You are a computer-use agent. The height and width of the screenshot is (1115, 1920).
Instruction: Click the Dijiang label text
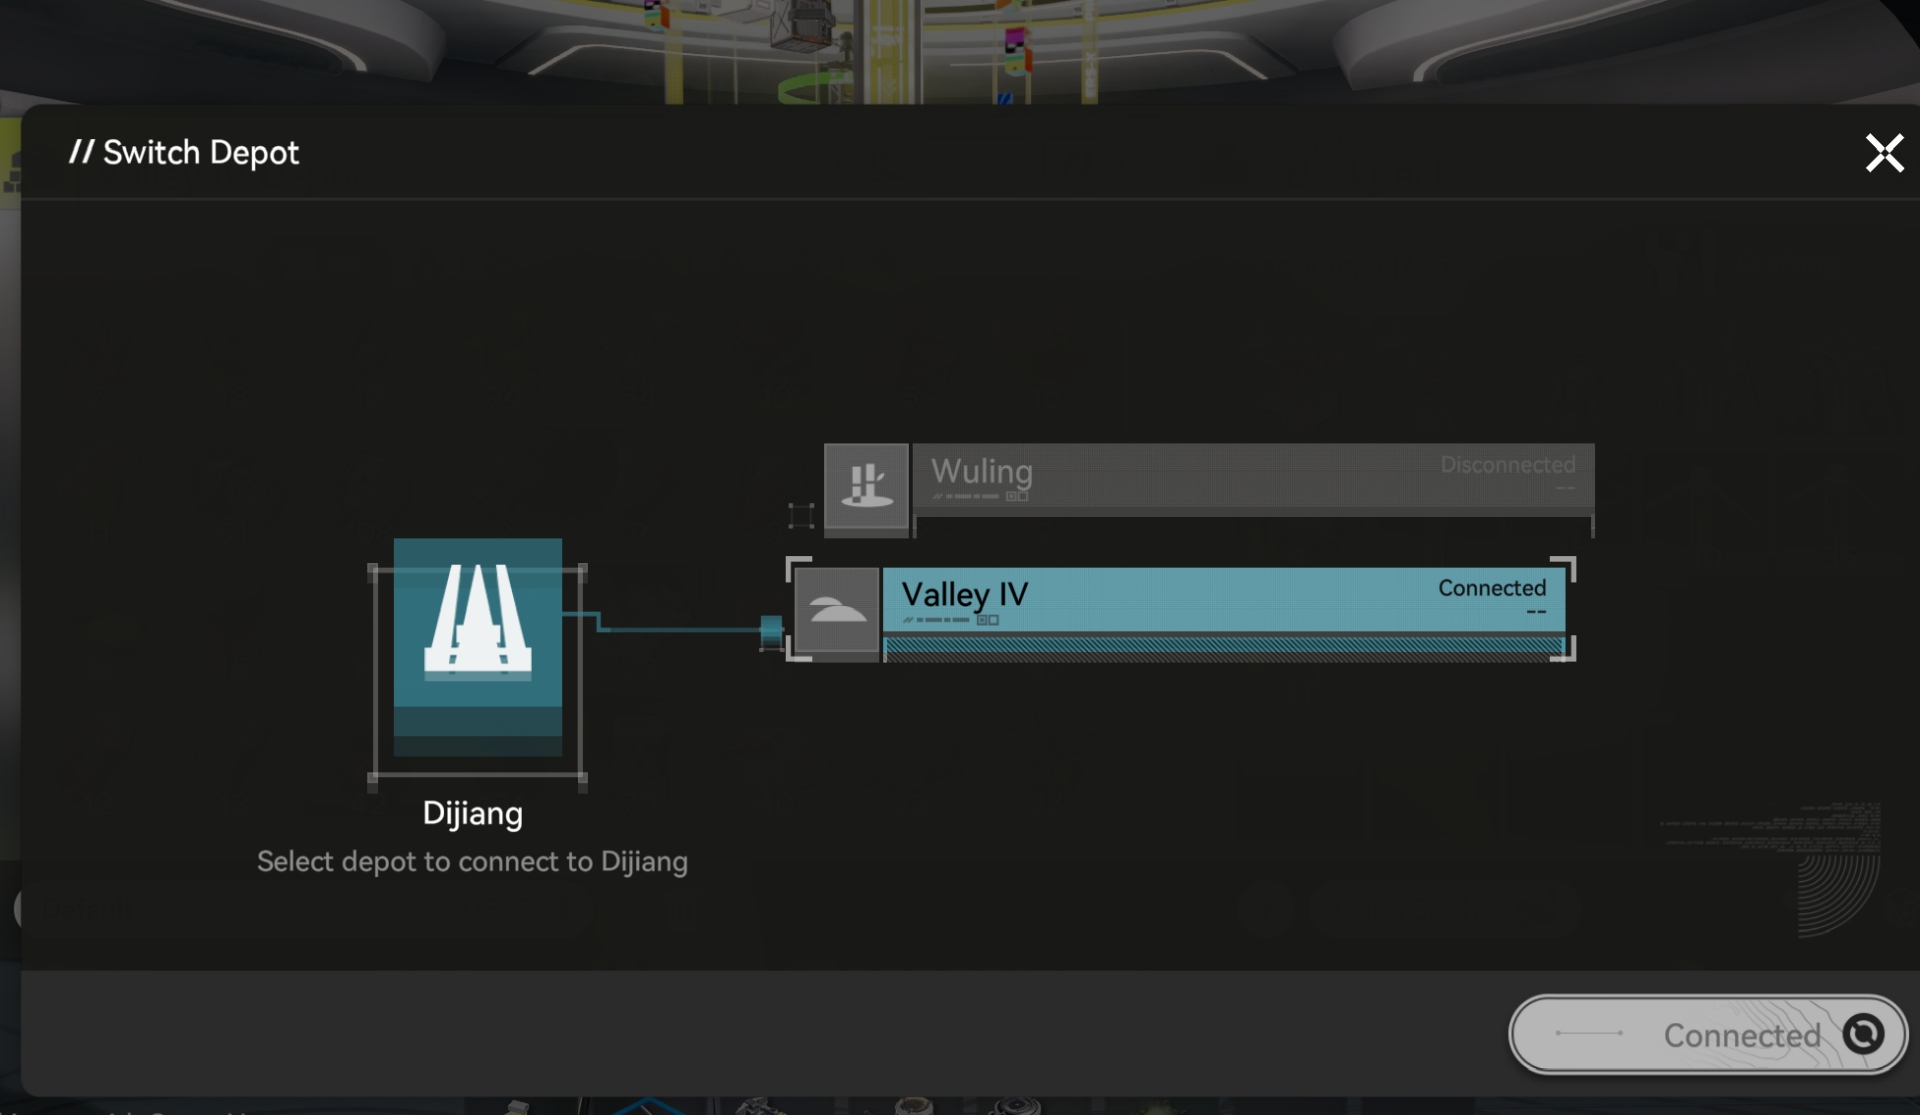(x=472, y=813)
